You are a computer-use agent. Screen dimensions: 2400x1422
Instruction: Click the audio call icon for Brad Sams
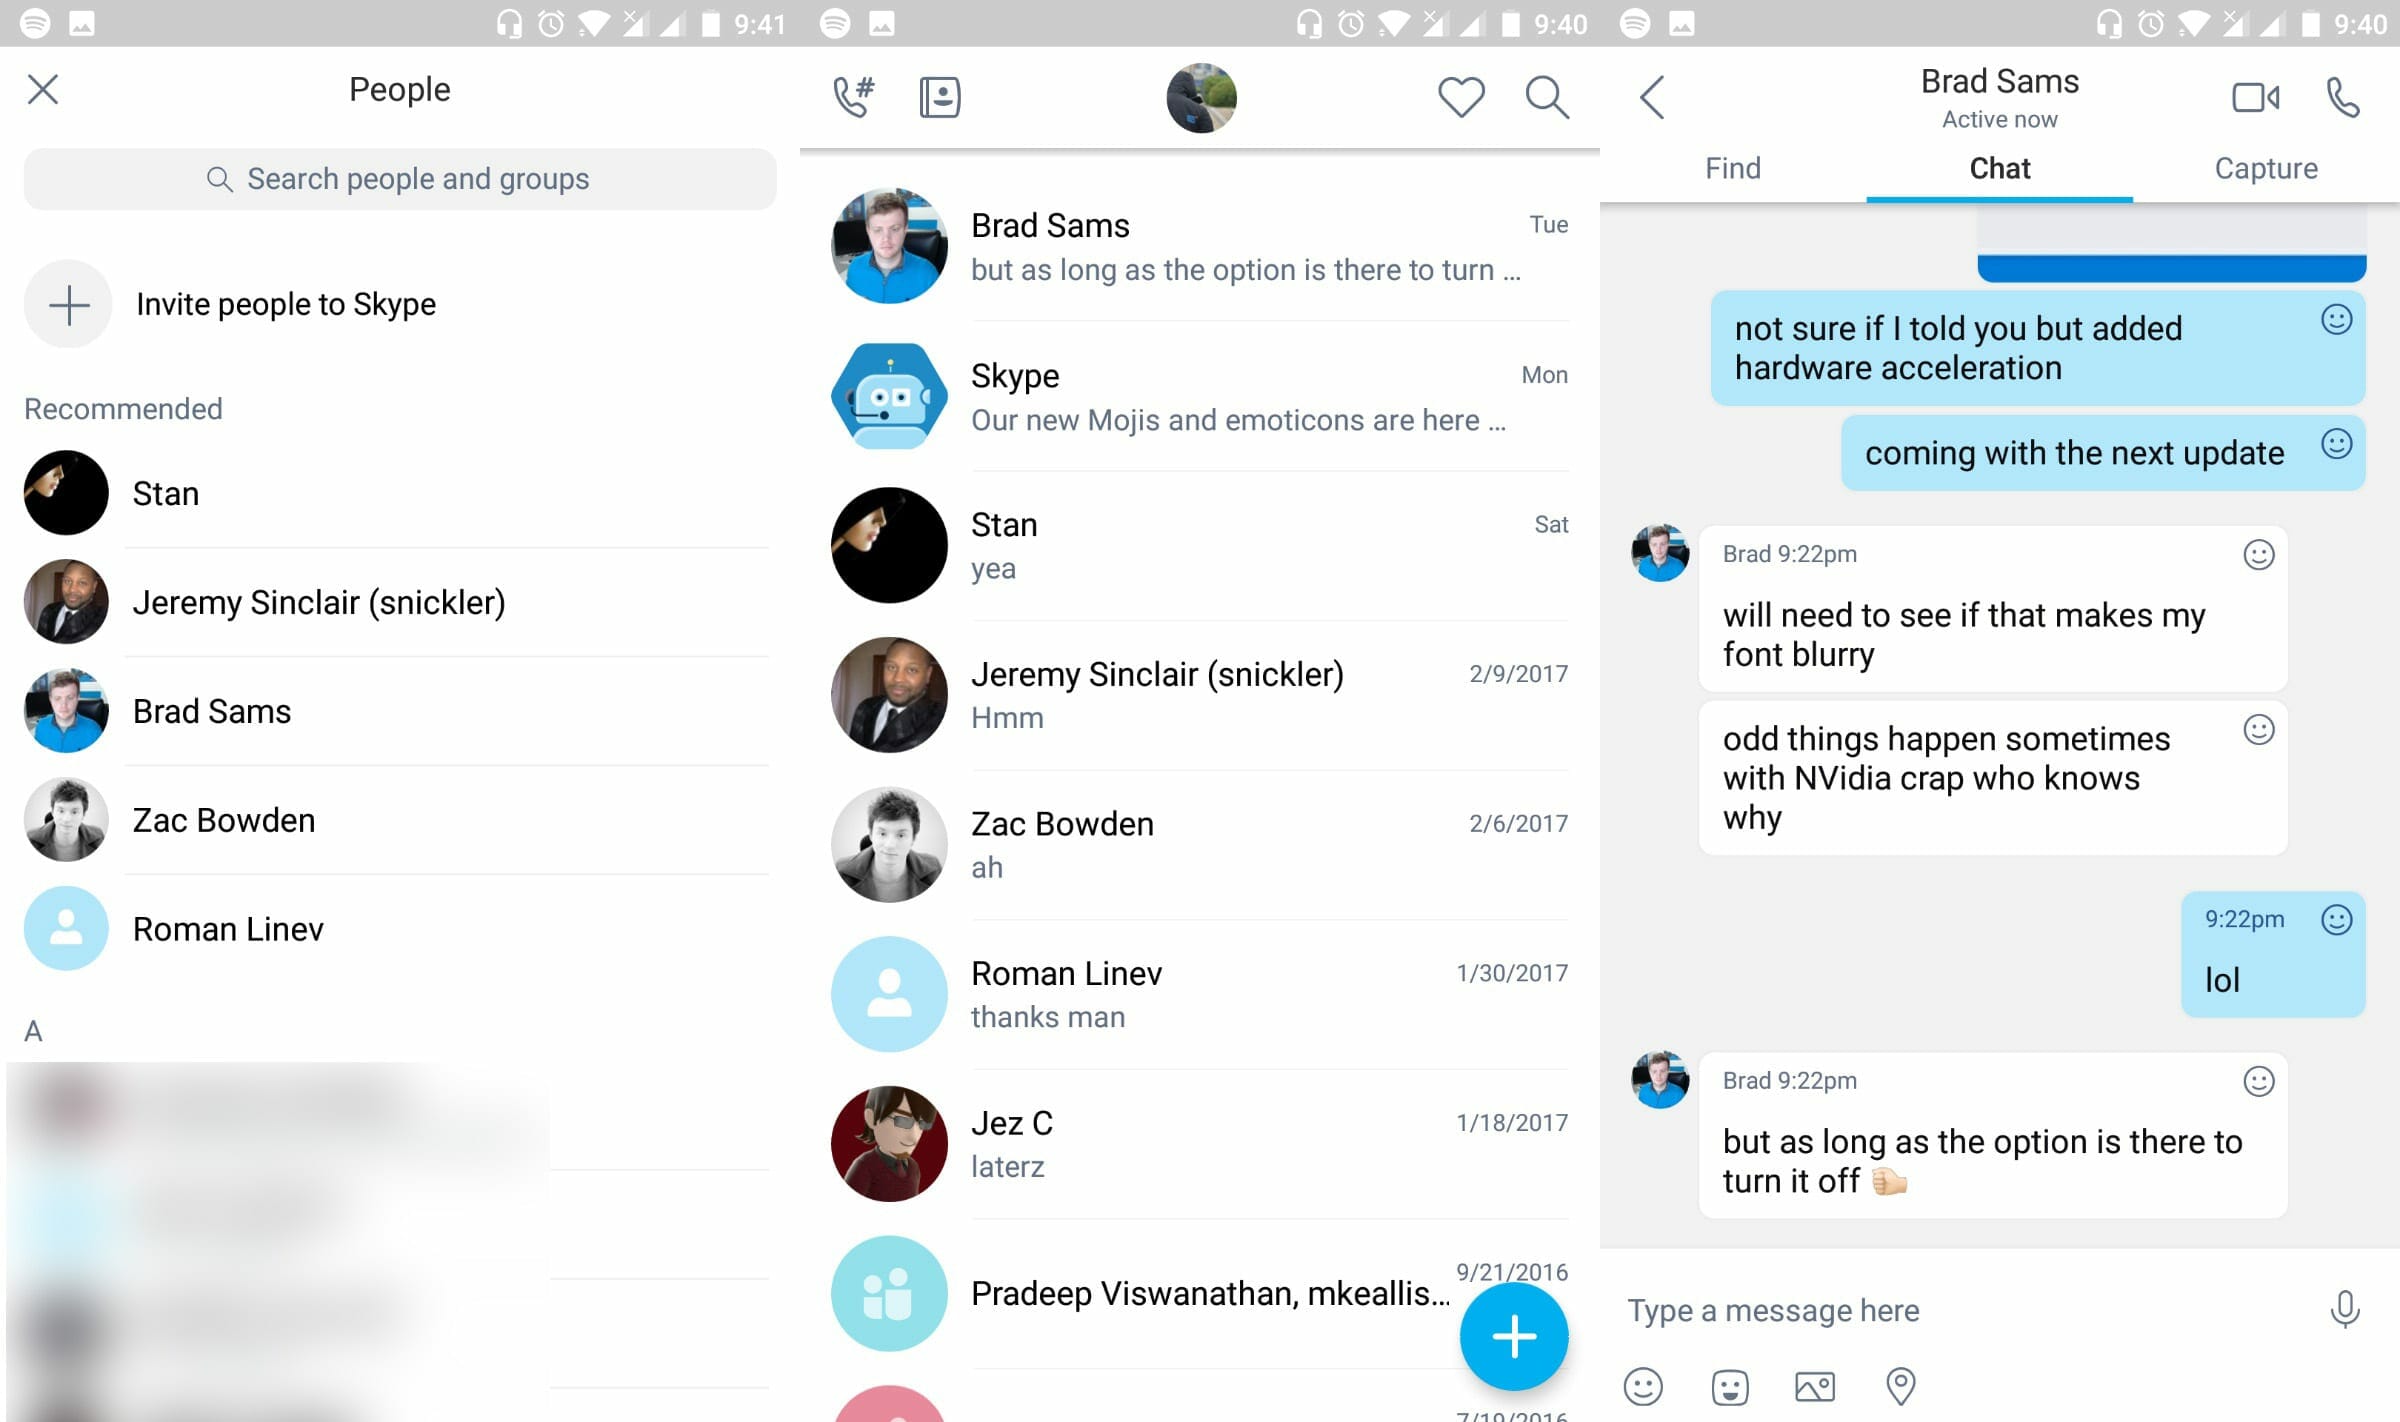[x=2342, y=95]
